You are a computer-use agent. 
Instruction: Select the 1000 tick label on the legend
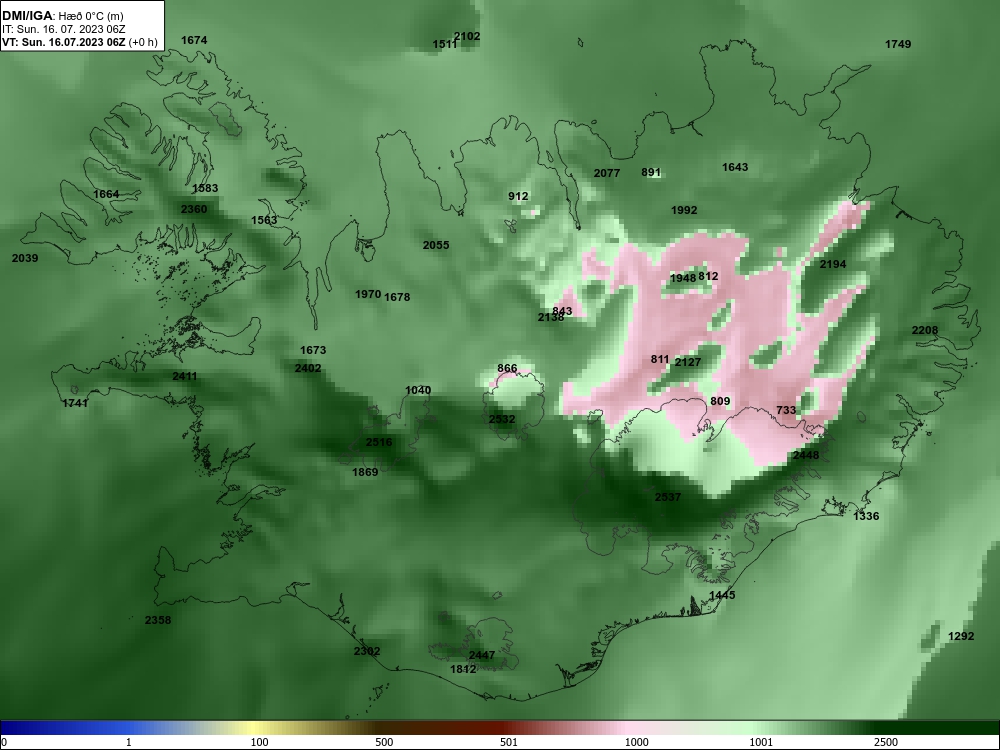coord(636,742)
